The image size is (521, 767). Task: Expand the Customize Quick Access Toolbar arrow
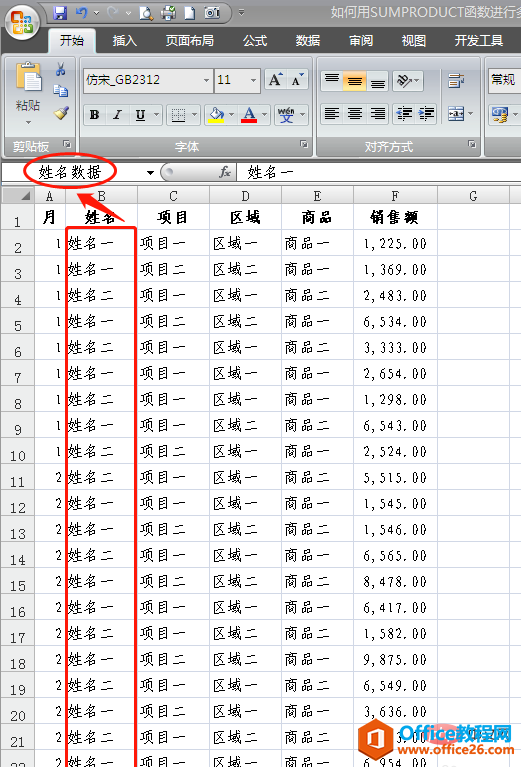click(x=241, y=13)
